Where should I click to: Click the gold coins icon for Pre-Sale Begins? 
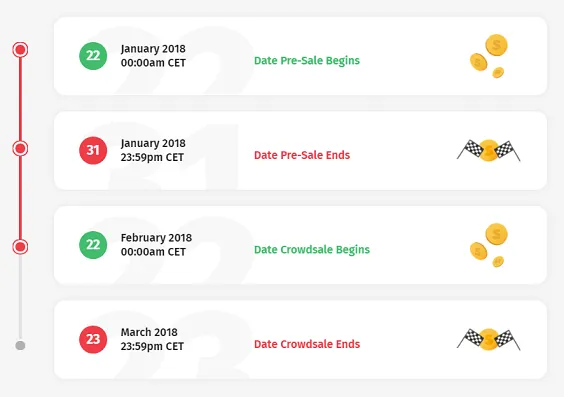coord(489,56)
